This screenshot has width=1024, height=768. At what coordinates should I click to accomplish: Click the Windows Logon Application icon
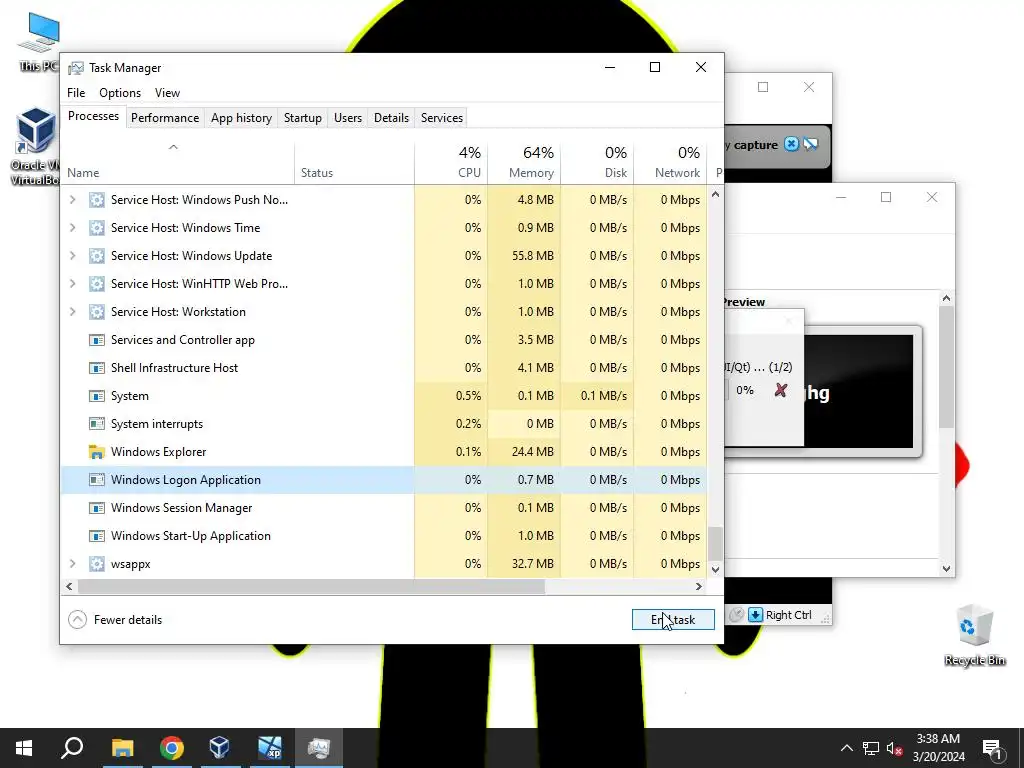pos(97,480)
